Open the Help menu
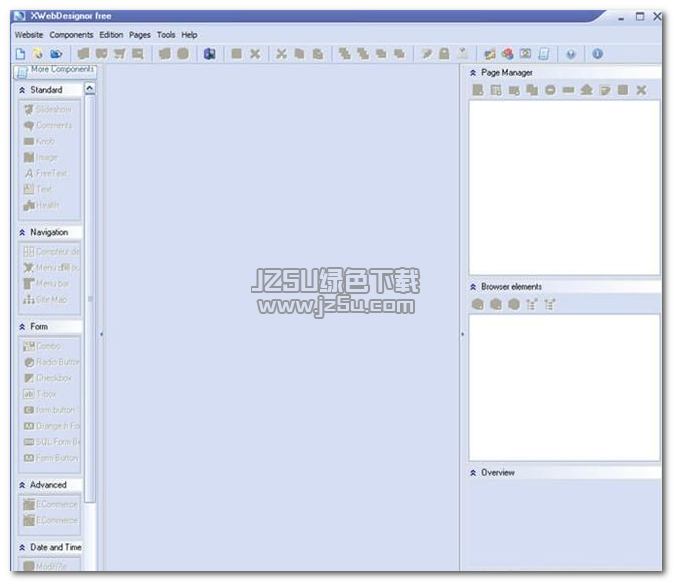Viewport: 673px width, 582px height. pos(189,35)
